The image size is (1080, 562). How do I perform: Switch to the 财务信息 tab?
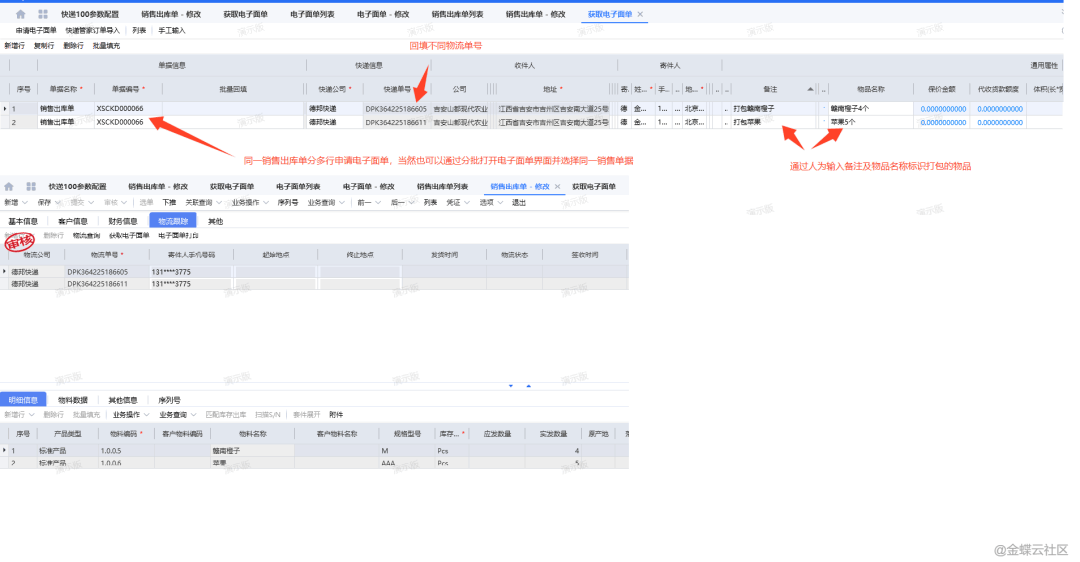pos(123,221)
